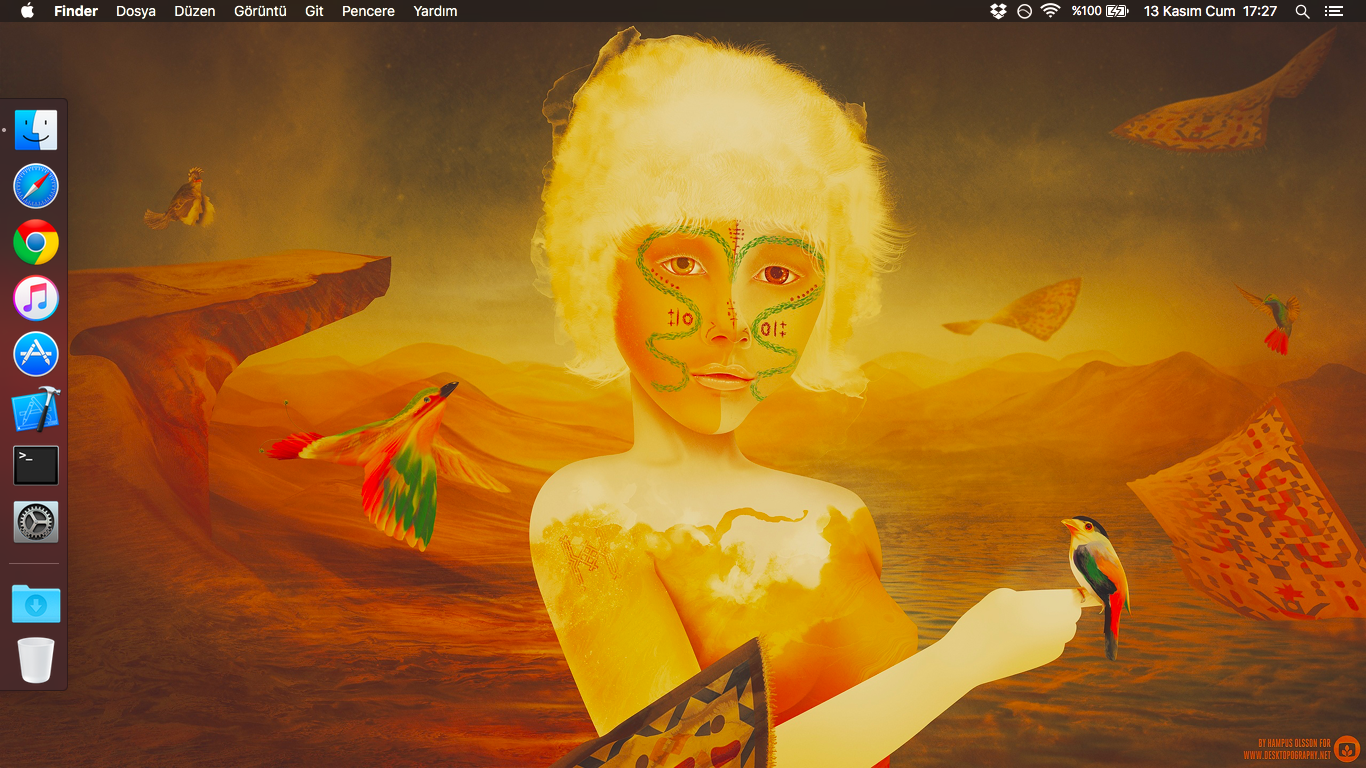
Task: Open Google Chrome in the dock
Action: (36, 242)
